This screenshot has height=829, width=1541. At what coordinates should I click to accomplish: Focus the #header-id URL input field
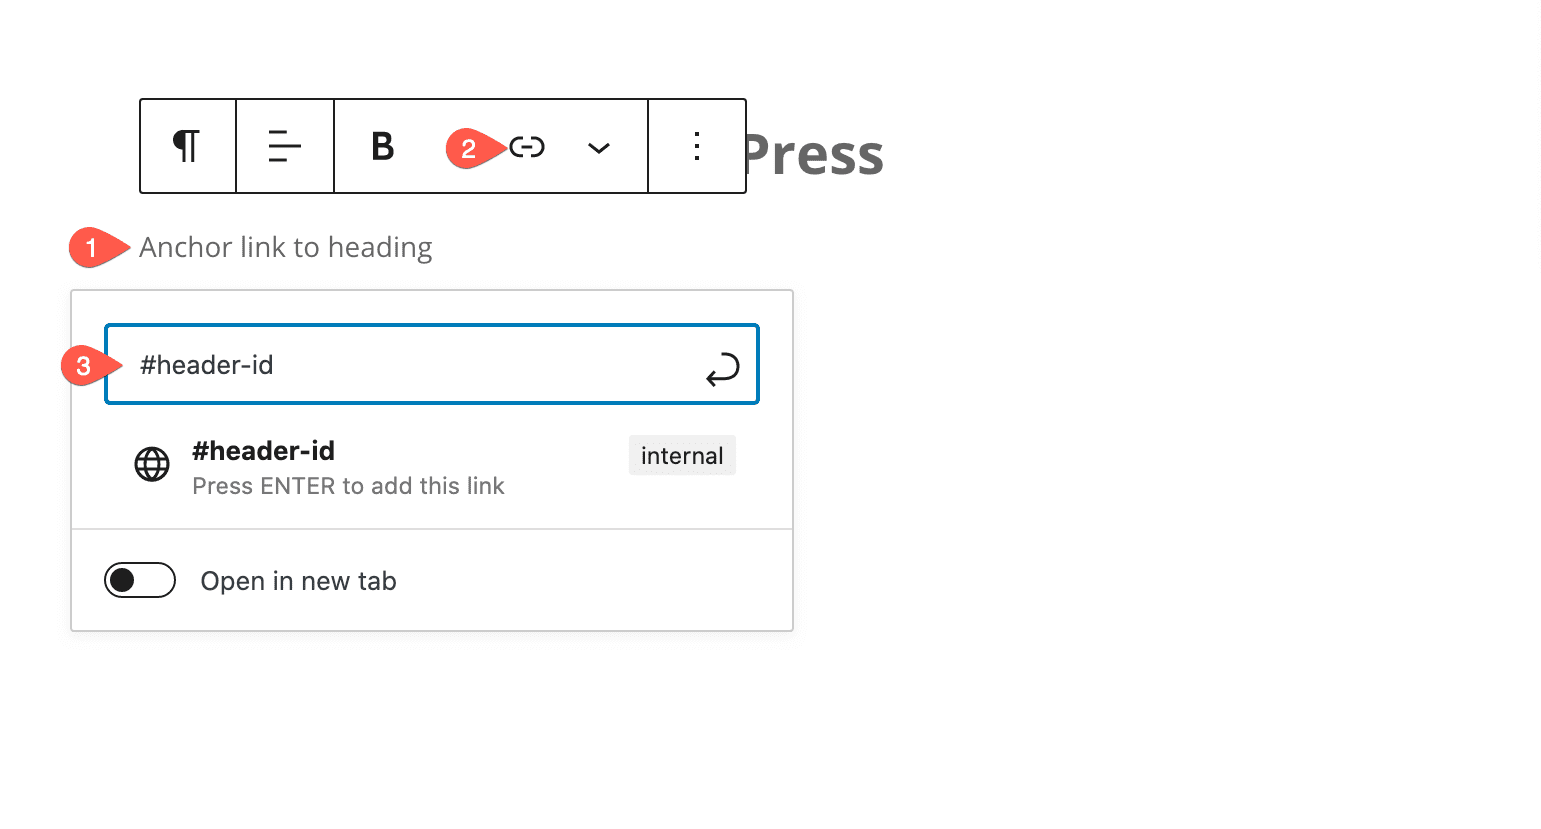[410, 365]
